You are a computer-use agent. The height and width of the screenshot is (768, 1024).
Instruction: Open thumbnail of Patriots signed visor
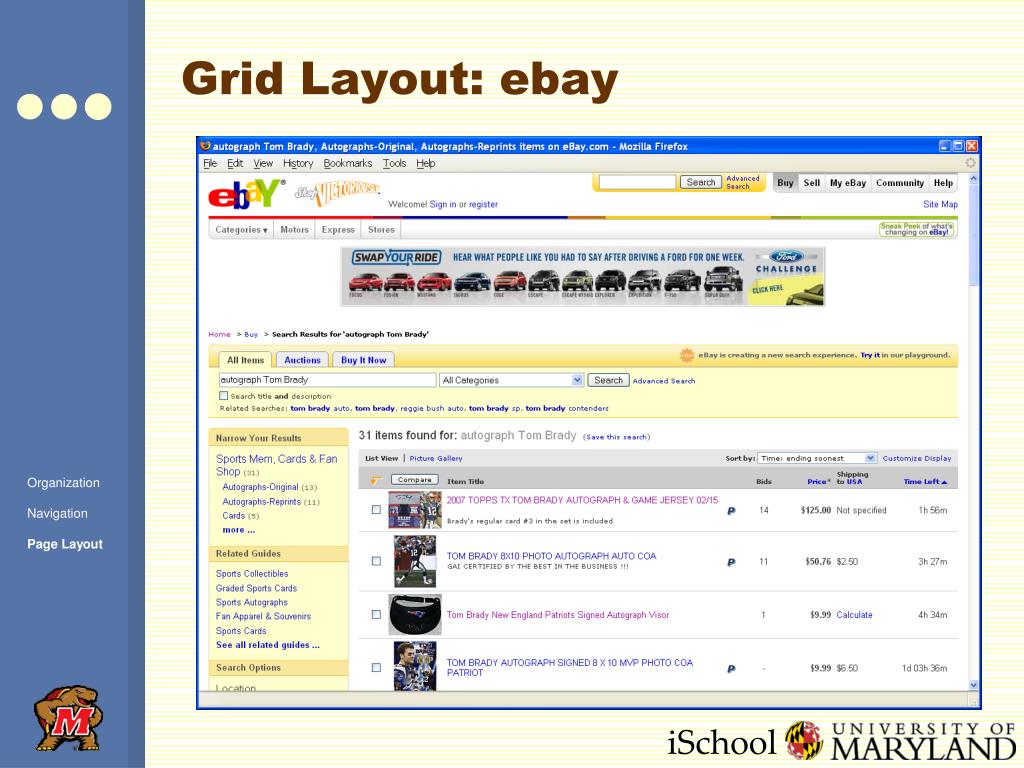coord(415,614)
